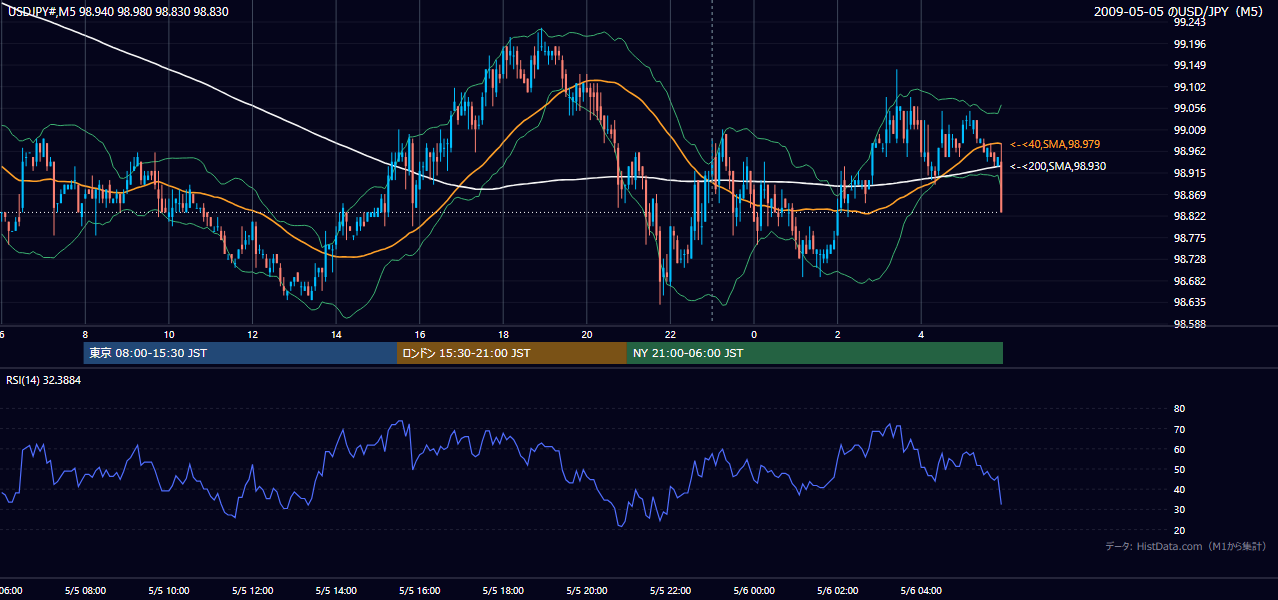The width and height of the screenshot is (1278, 600).
Task: Click hour label 8 under price chart
Action: [x=85, y=334]
